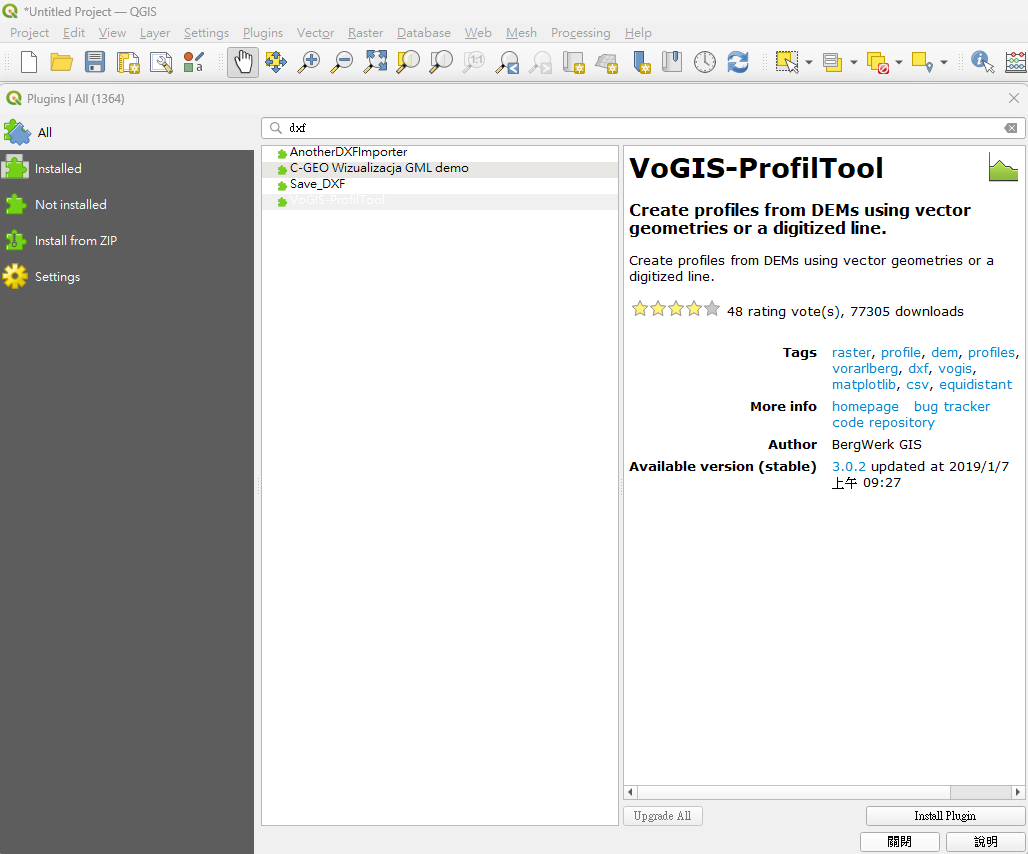Click version 3.0.2 link
The height and width of the screenshot is (854, 1028).
coord(848,467)
